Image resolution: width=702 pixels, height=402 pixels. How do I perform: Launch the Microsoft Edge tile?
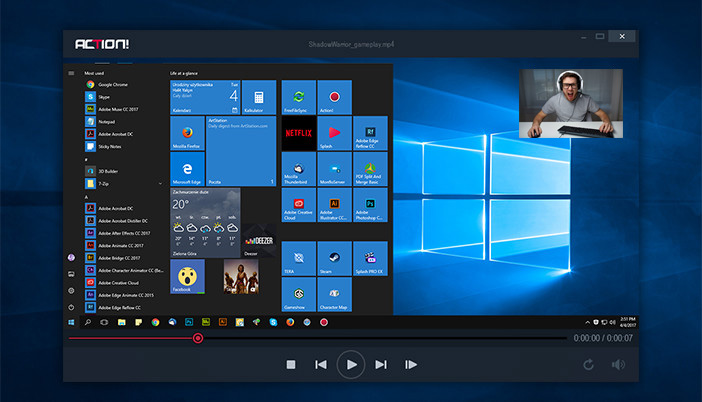[187, 169]
